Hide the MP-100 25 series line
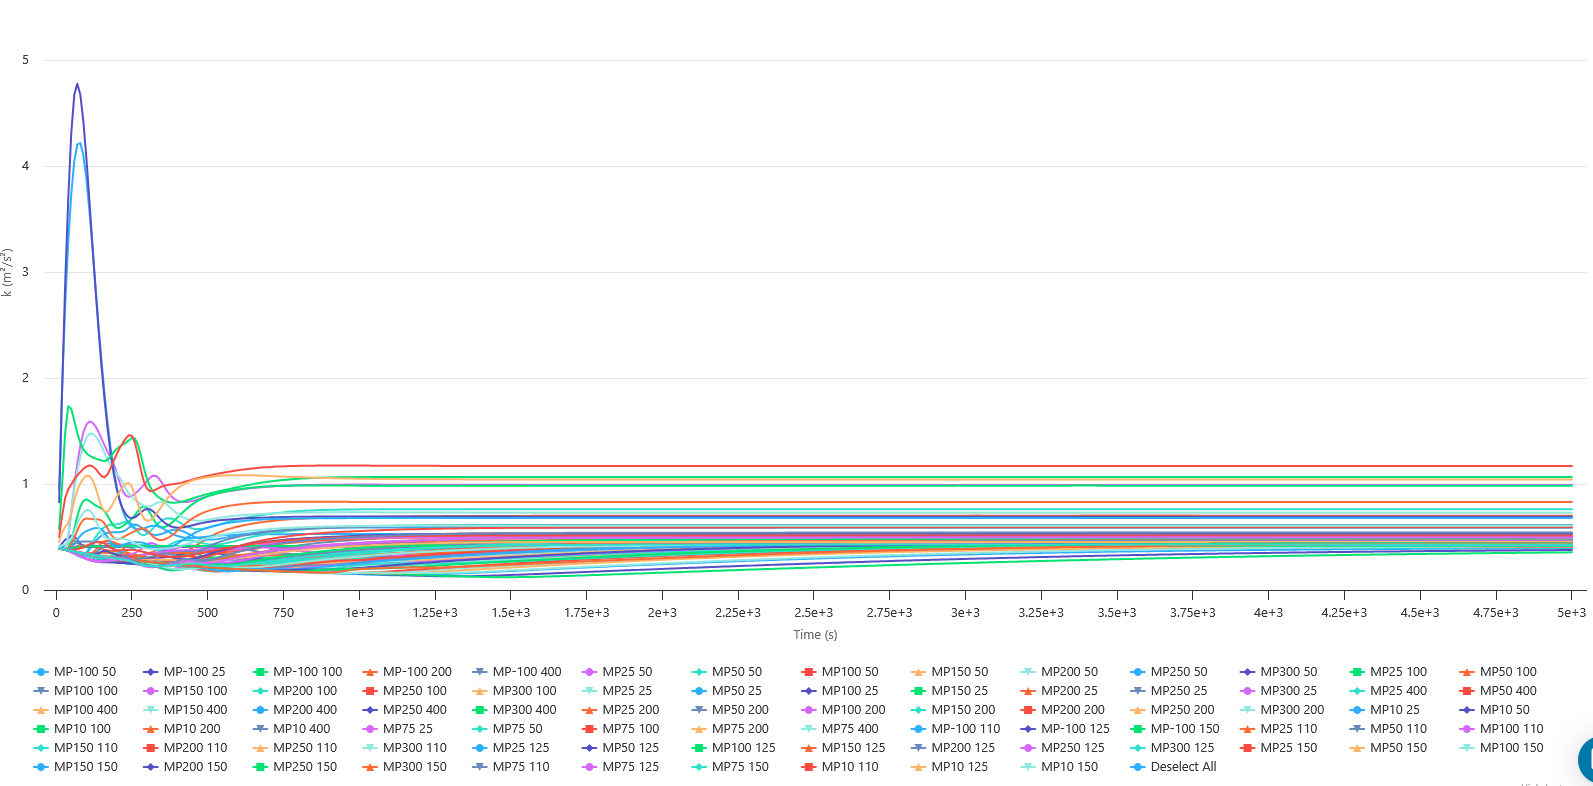Image resolution: width=1593 pixels, height=786 pixels. click(194, 672)
